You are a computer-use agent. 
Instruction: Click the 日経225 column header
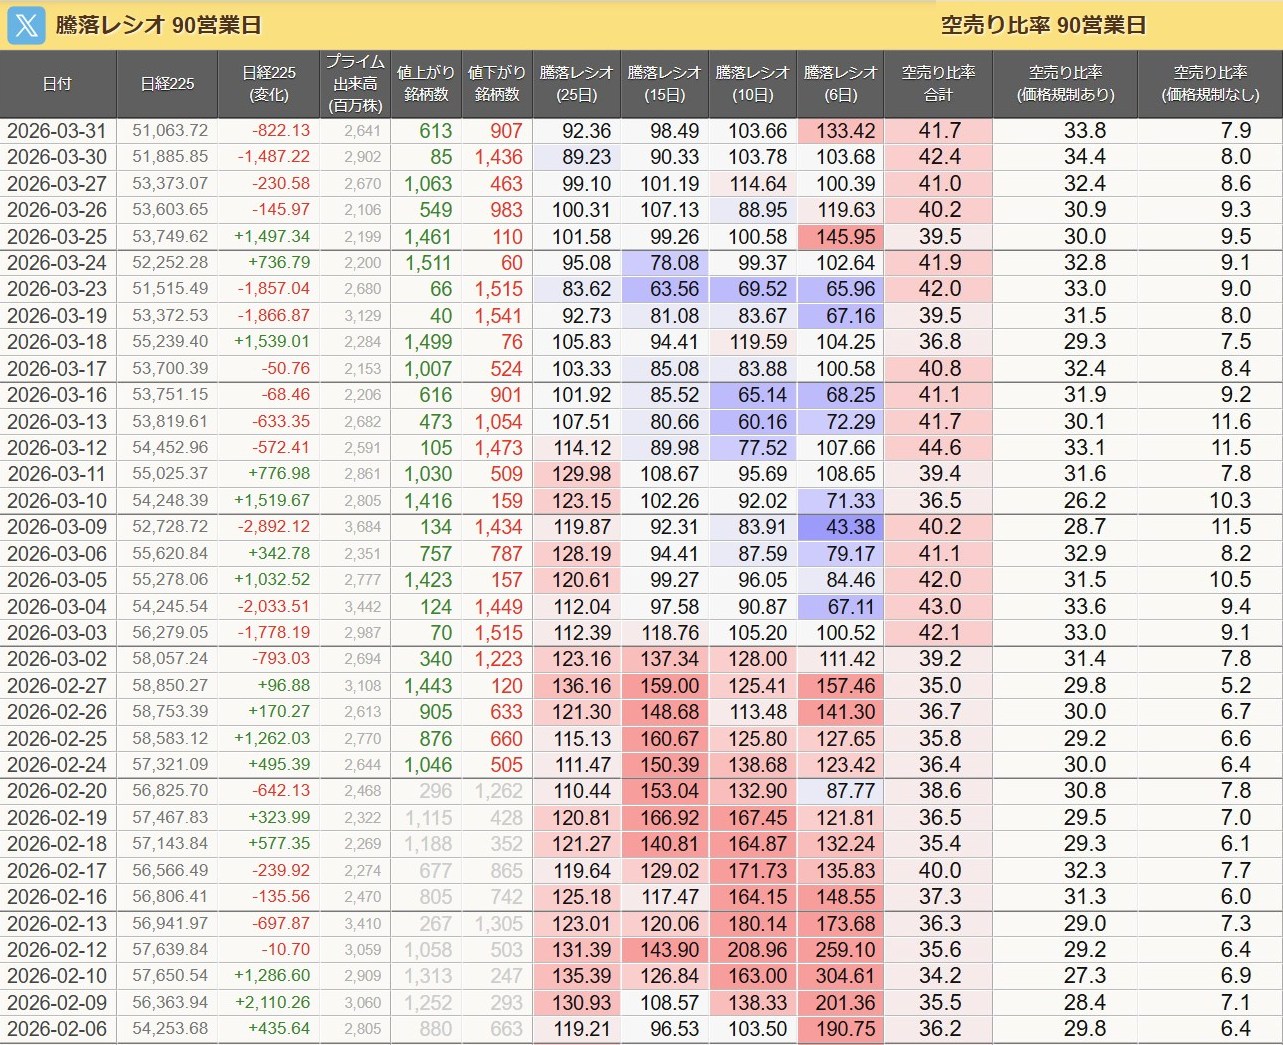(x=167, y=84)
